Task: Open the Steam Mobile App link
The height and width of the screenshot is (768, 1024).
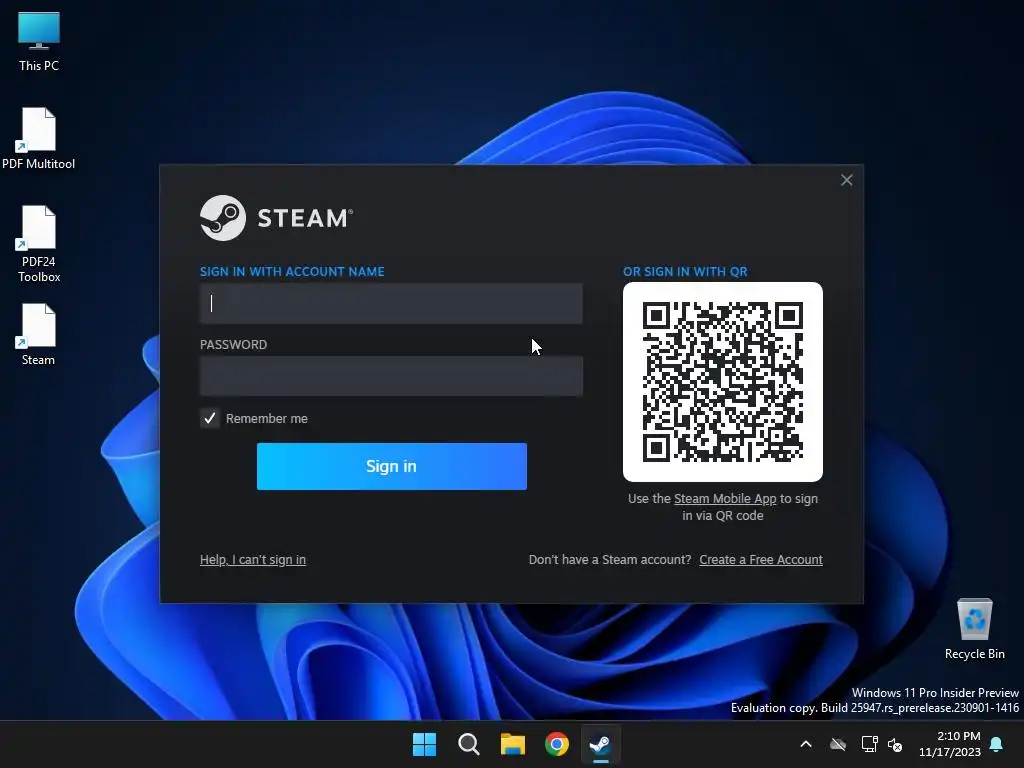Action: click(725, 499)
